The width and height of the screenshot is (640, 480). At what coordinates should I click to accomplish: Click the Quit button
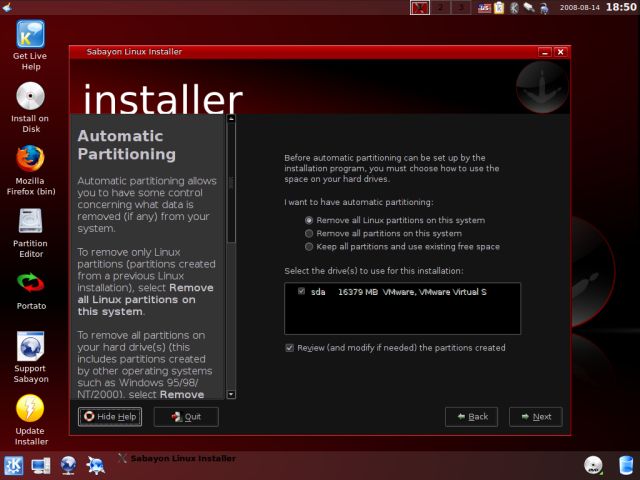[185, 416]
